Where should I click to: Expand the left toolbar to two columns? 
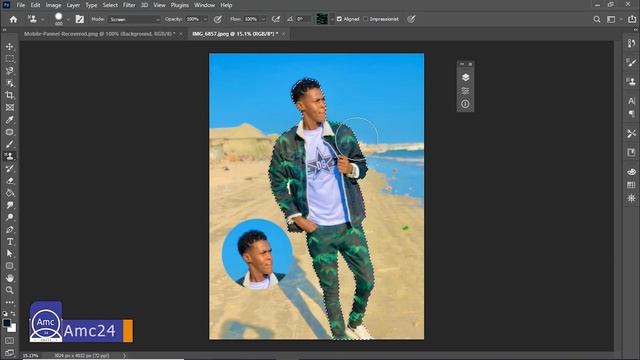4,30
